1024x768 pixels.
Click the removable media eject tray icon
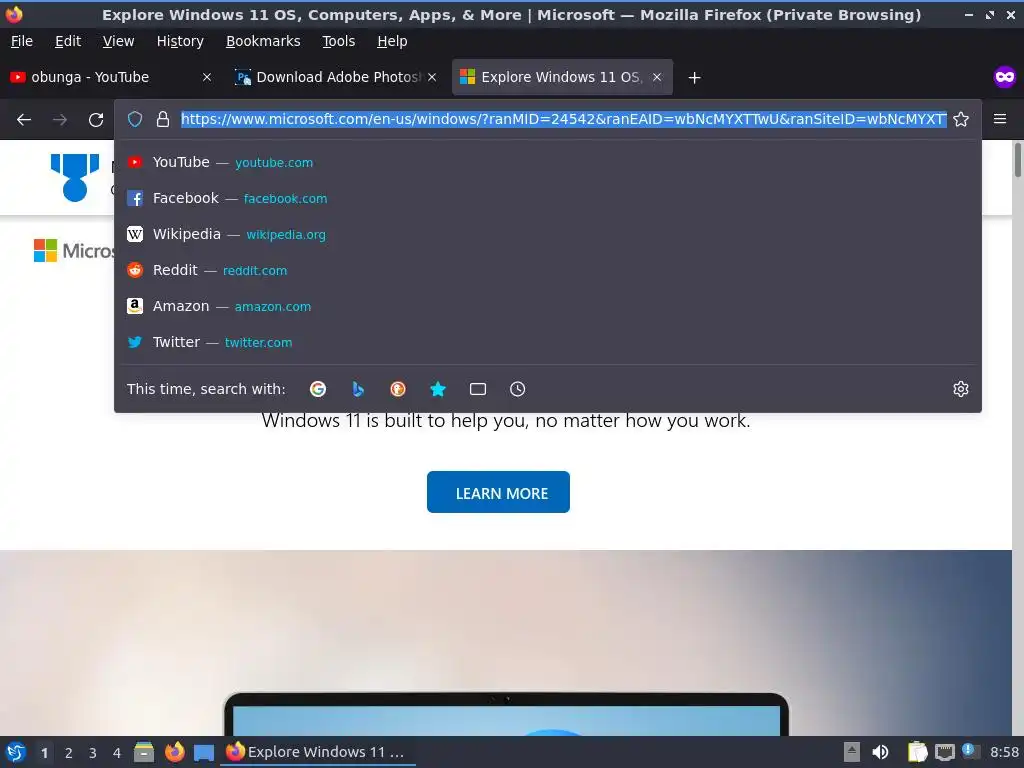pyautogui.click(x=852, y=752)
